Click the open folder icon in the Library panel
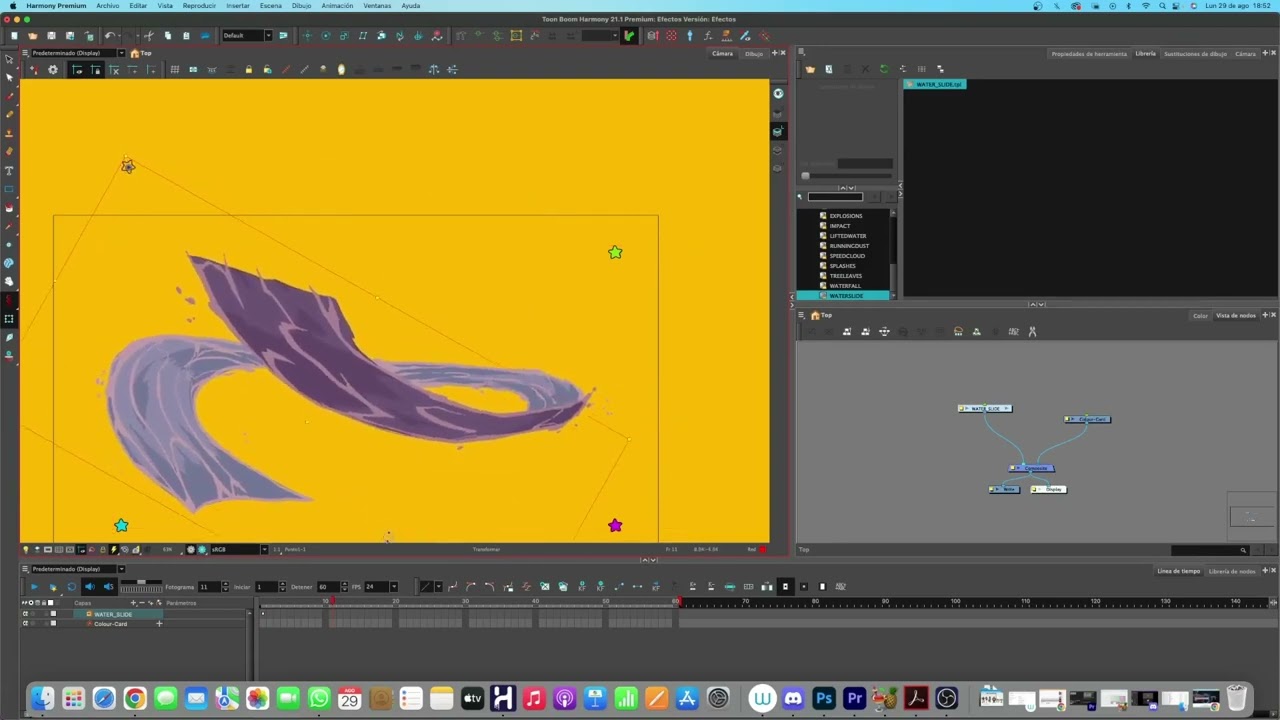Viewport: 1280px width, 720px height. (810, 69)
